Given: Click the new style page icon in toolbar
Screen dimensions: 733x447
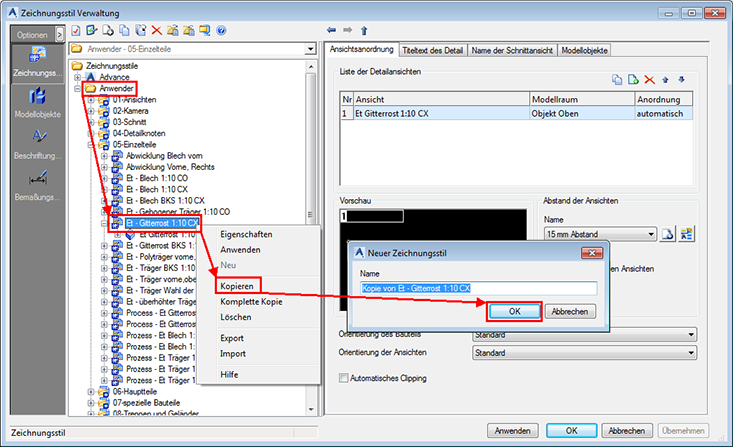Looking at the screenshot, I should pos(108,31).
